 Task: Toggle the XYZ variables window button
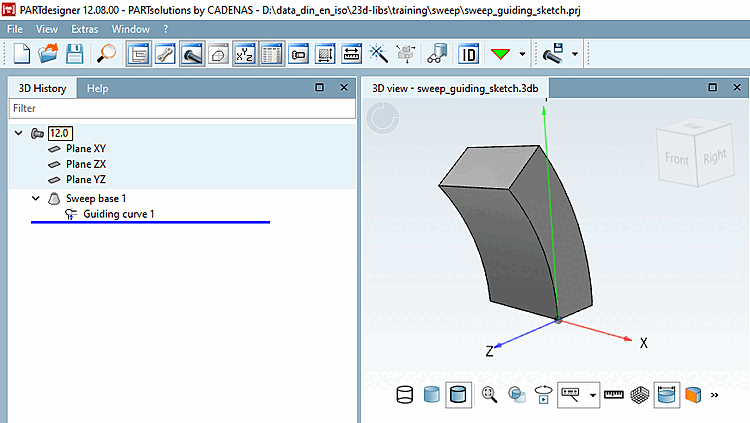pos(245,54)
